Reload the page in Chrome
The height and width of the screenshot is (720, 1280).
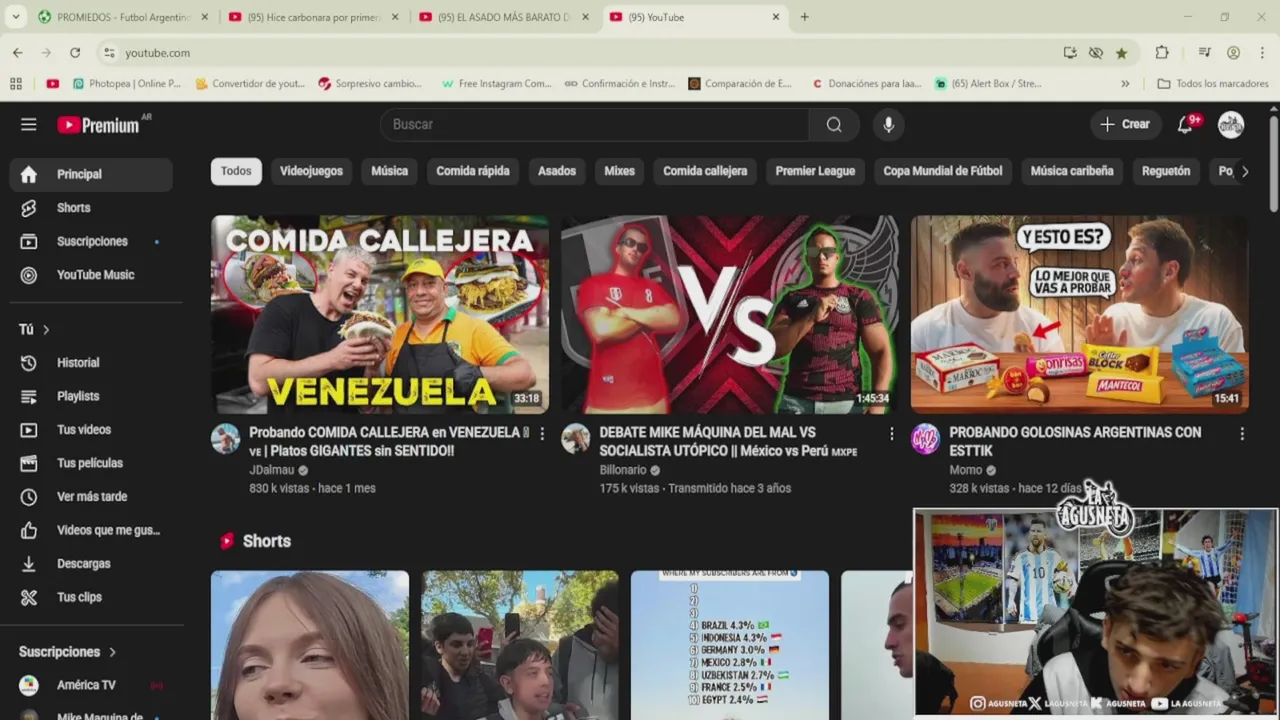pos(75,53)
